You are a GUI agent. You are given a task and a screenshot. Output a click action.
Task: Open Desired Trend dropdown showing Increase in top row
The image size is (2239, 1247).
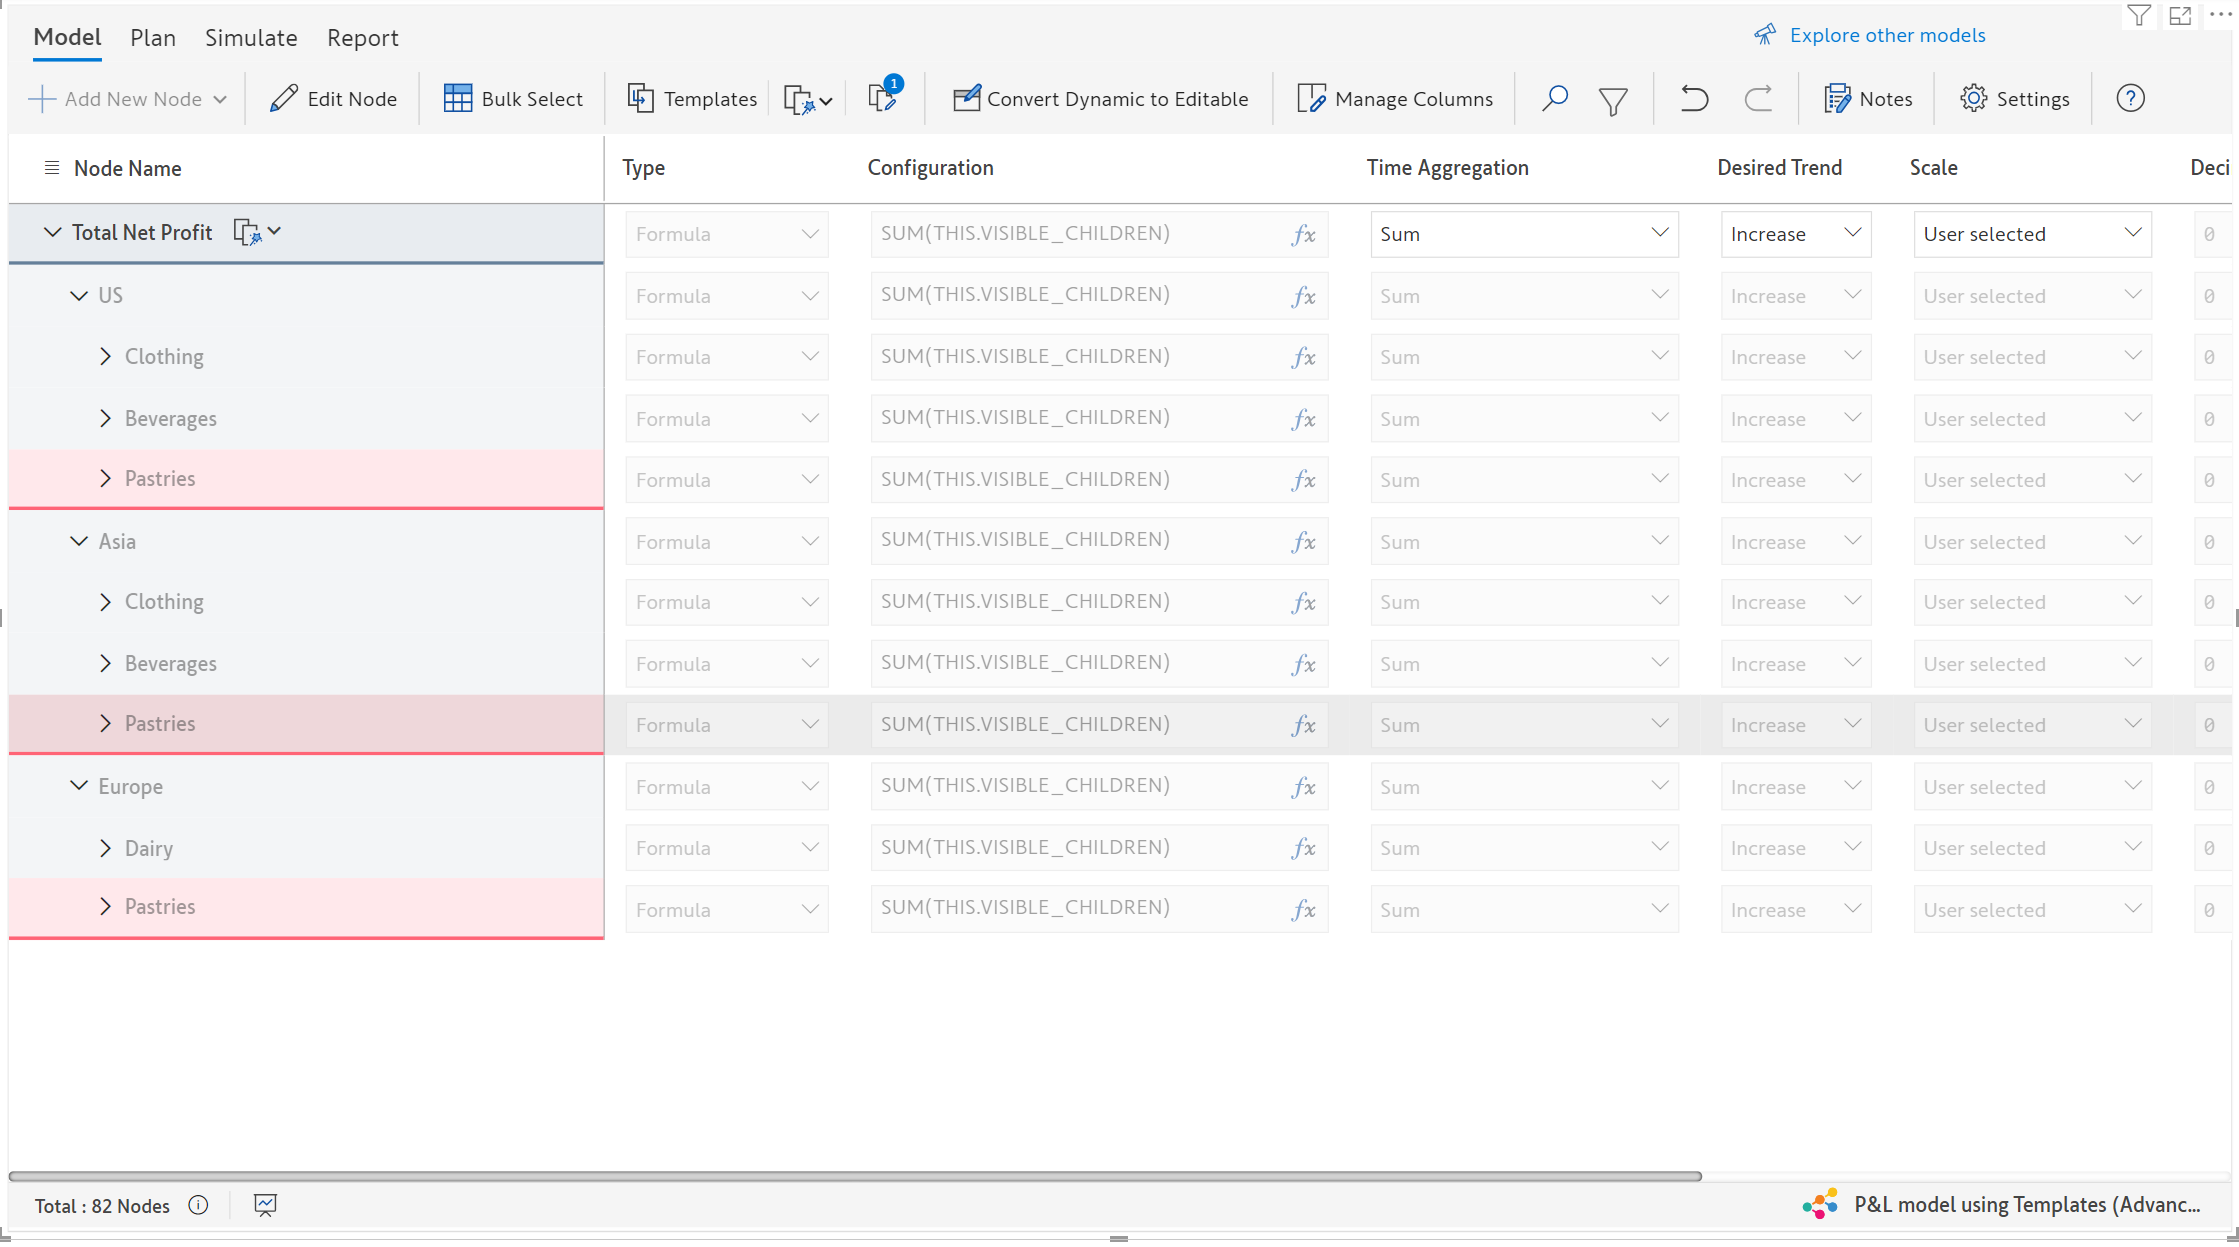point(1795,234)
